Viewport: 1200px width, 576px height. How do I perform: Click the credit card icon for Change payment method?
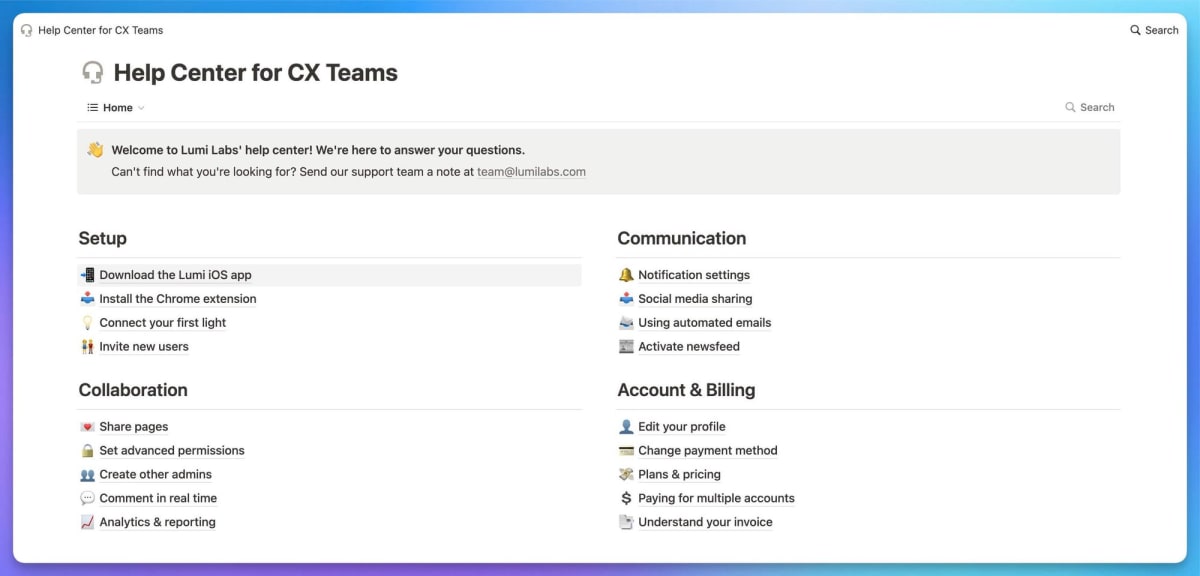pyautogui.click(x=626, y=451)
